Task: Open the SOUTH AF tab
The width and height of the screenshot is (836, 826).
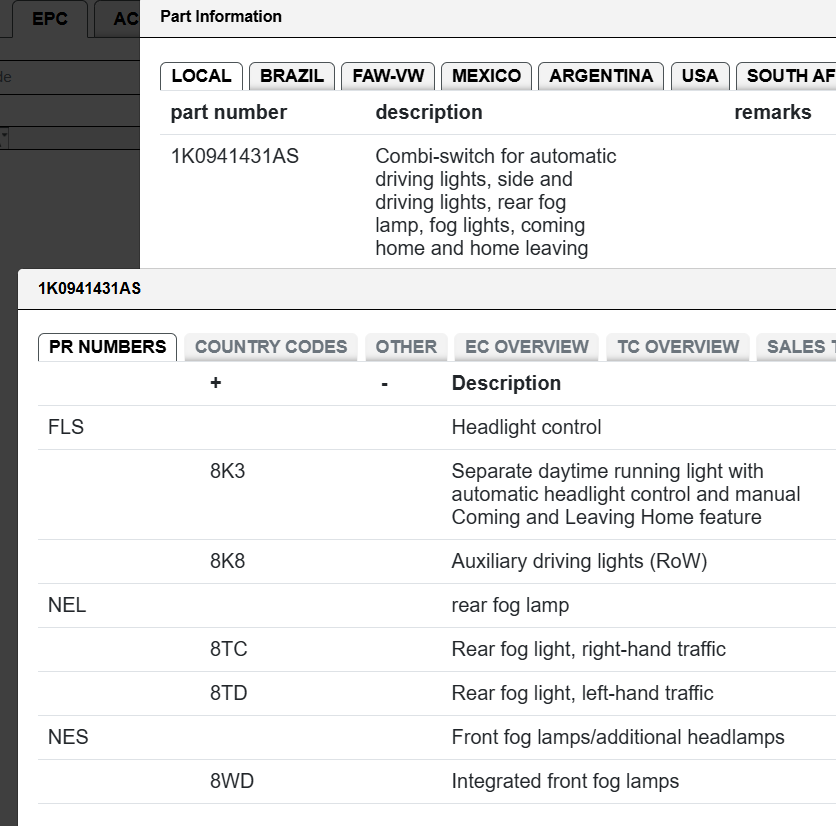Action: 787,76
